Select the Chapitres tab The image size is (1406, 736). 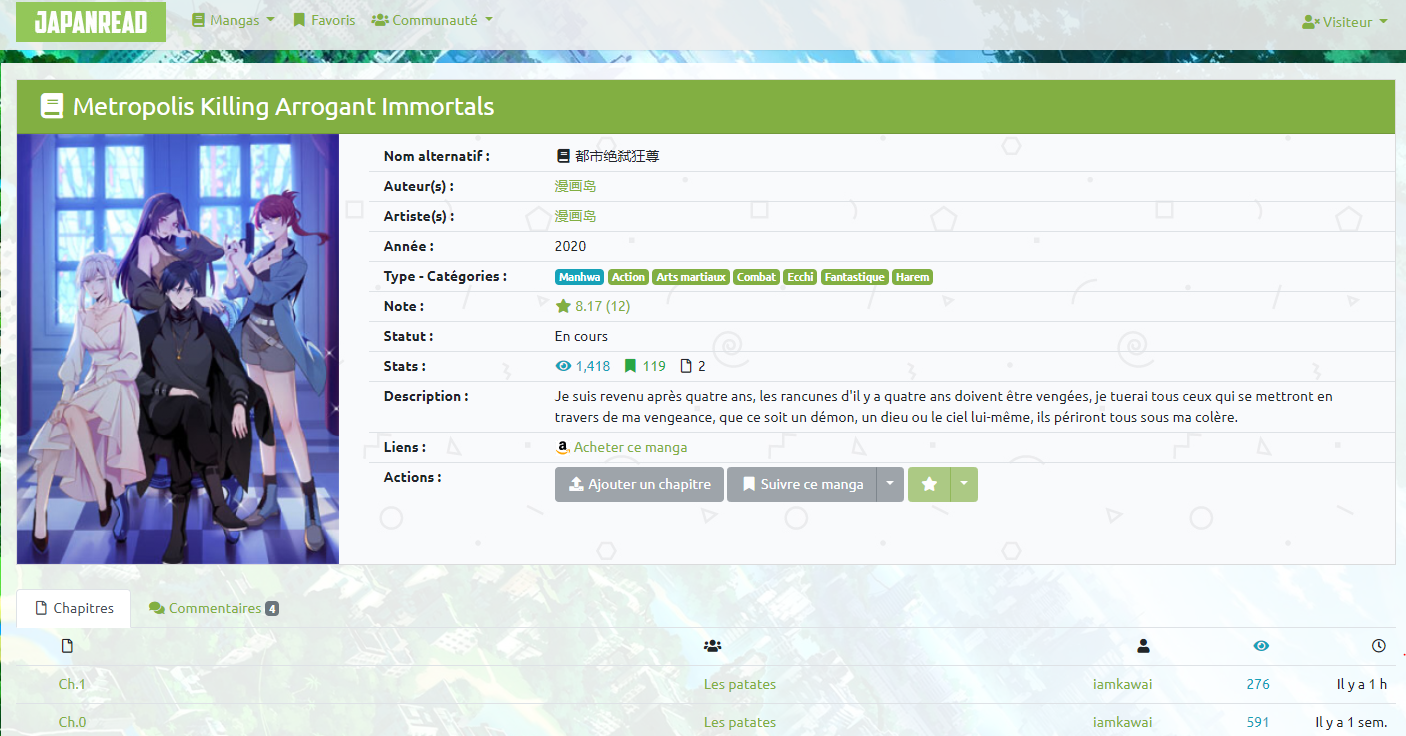74,608
